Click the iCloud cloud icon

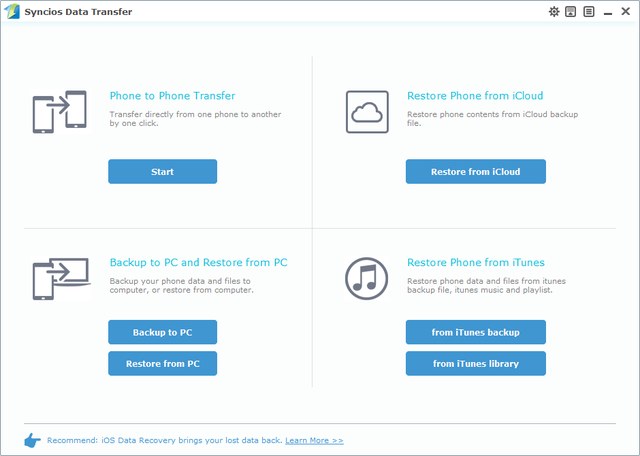[366, 111]
